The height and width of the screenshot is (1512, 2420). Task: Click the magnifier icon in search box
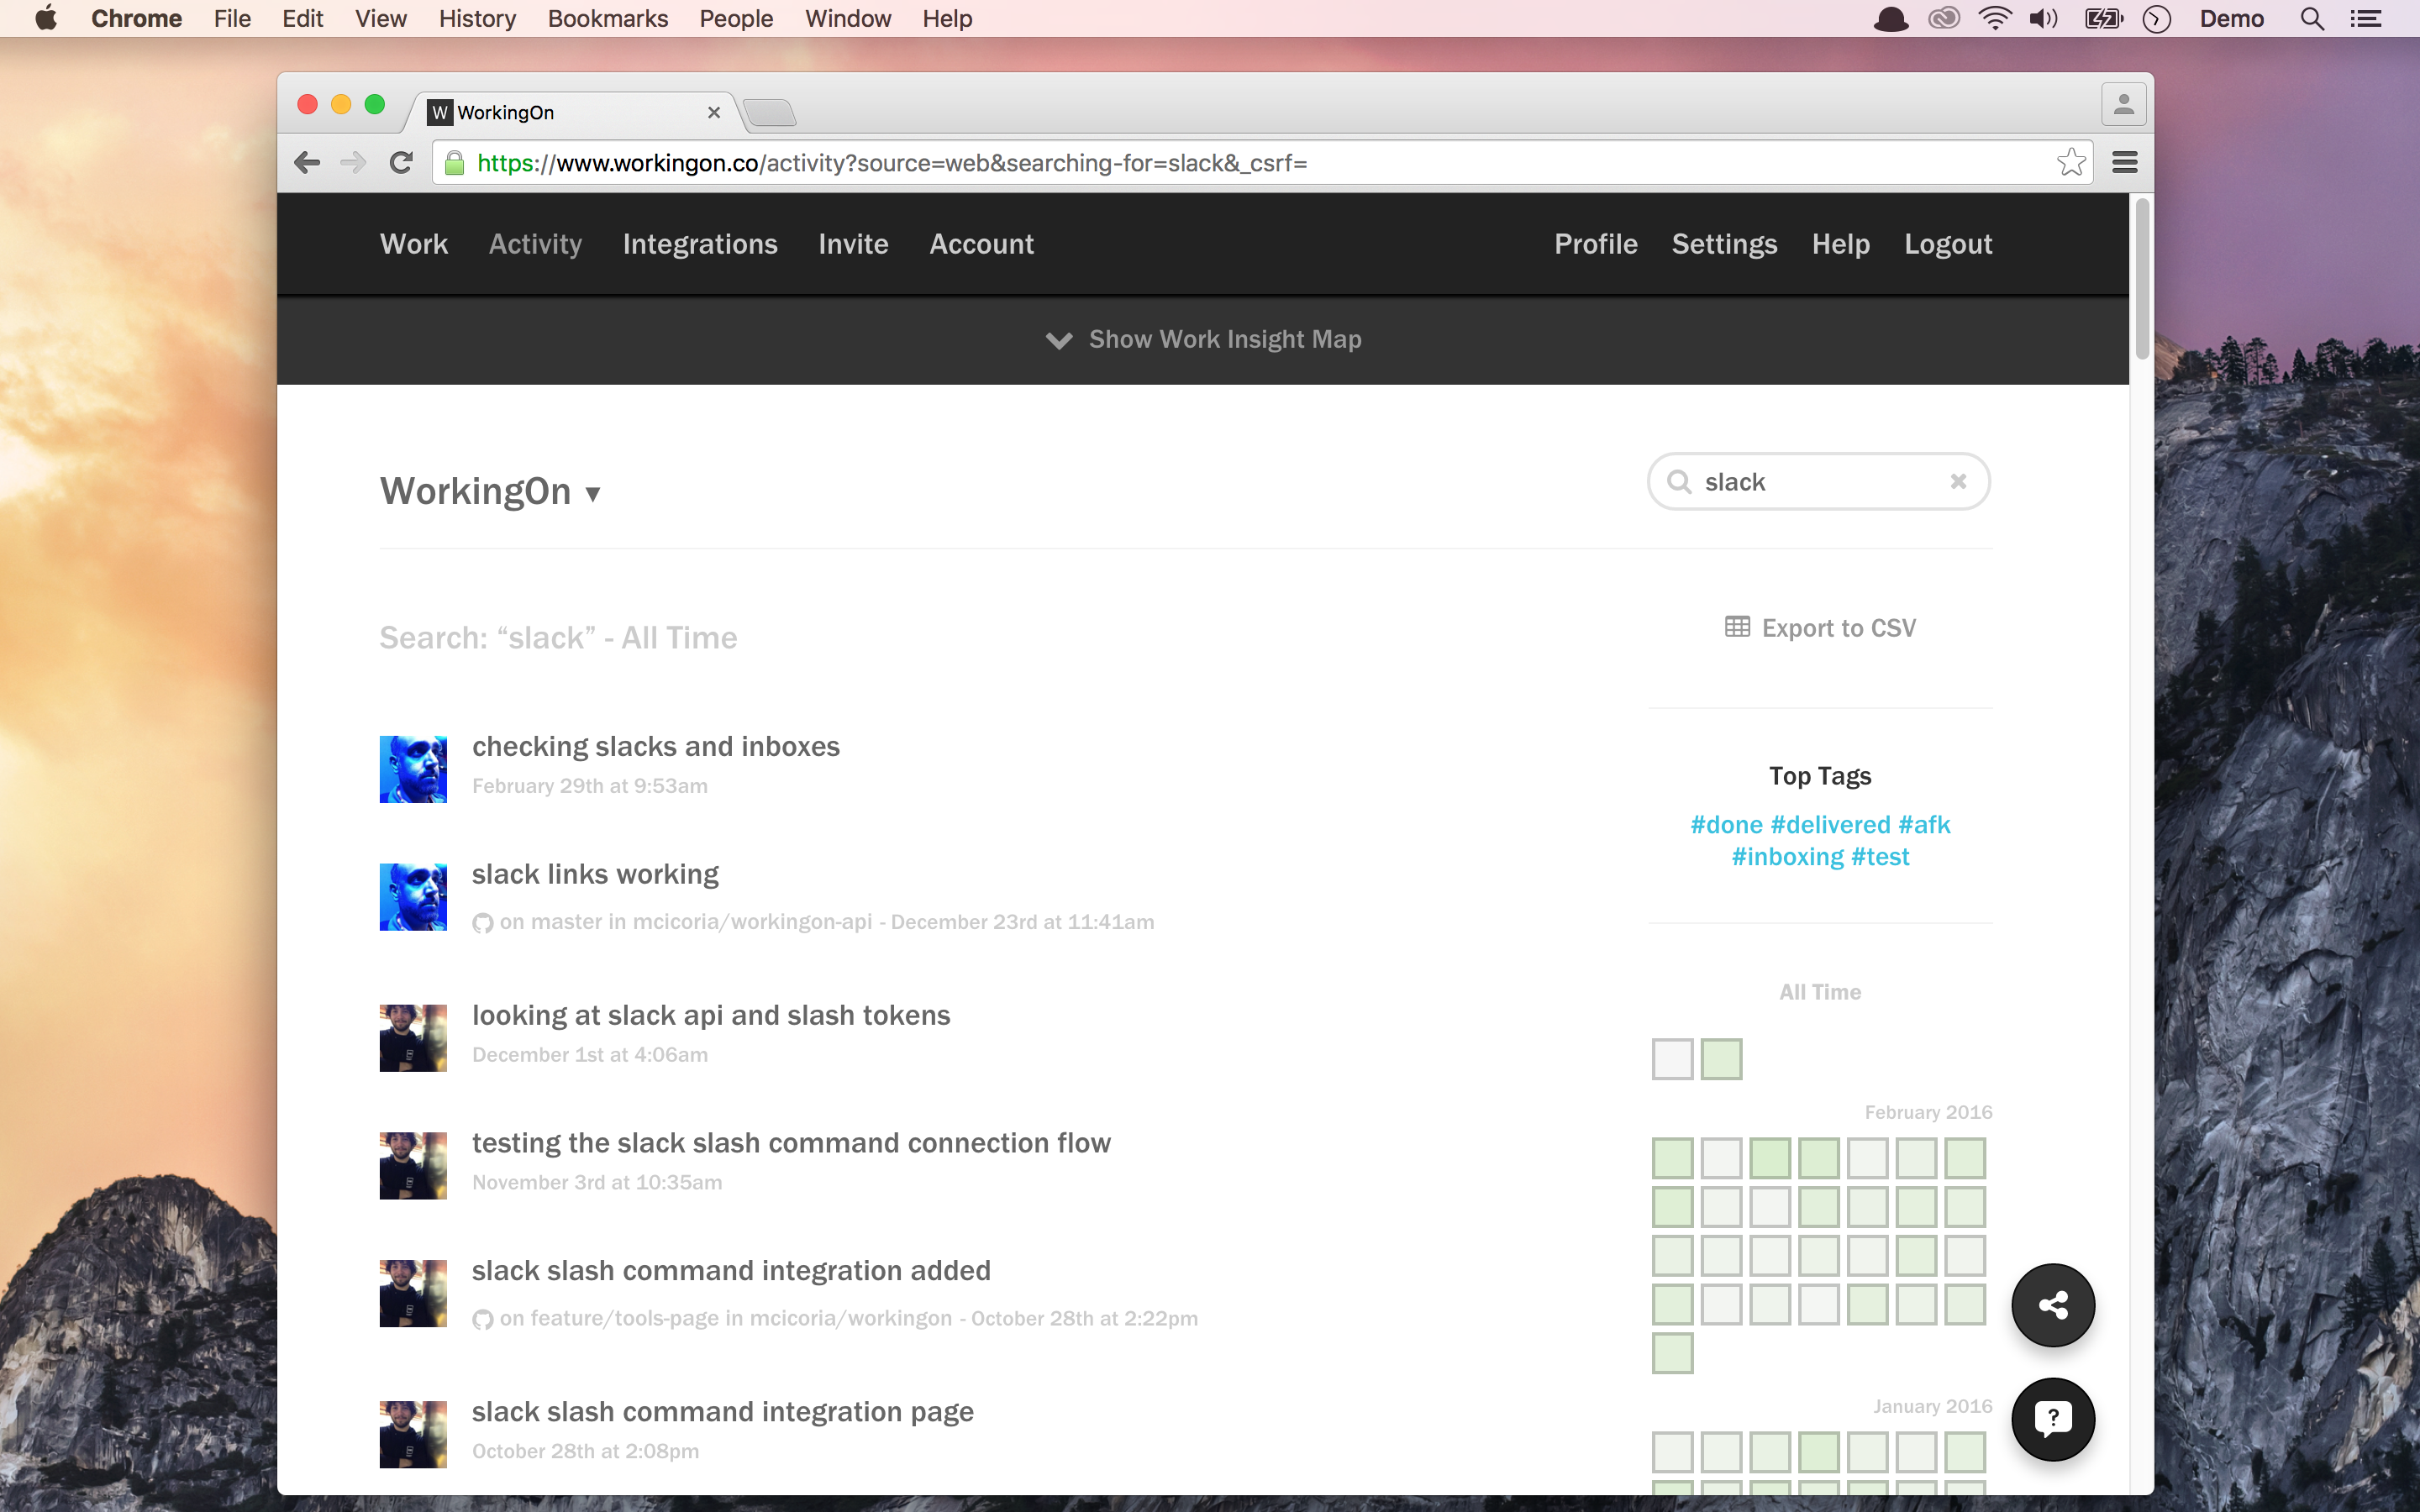1679,482
